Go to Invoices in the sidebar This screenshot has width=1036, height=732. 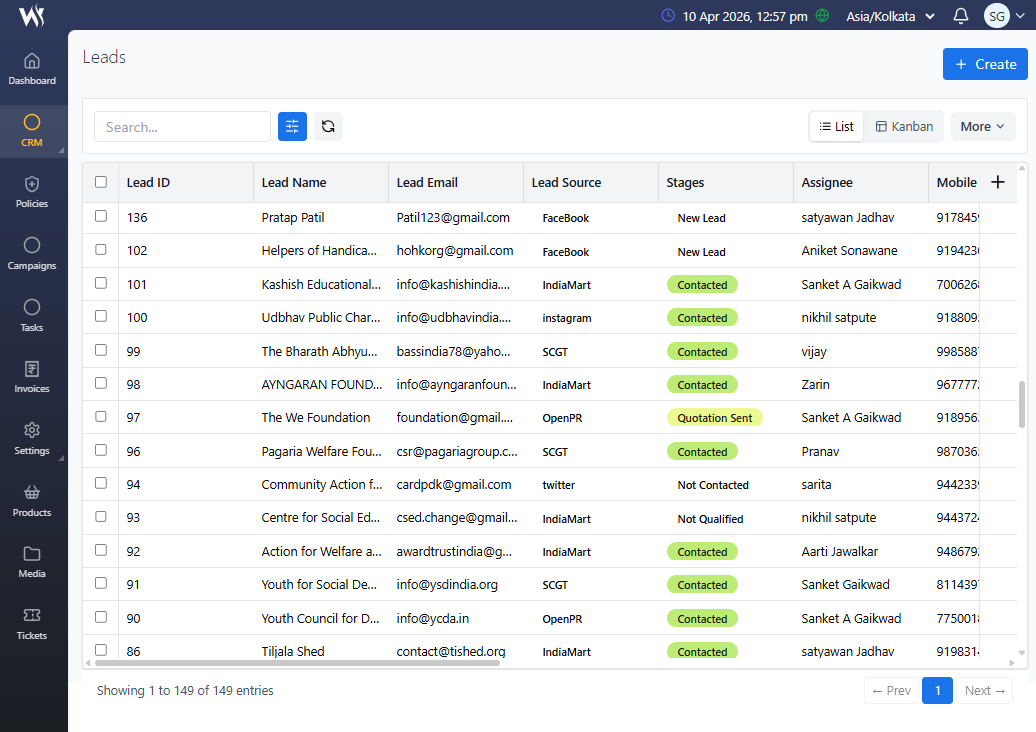pos(32,377)
